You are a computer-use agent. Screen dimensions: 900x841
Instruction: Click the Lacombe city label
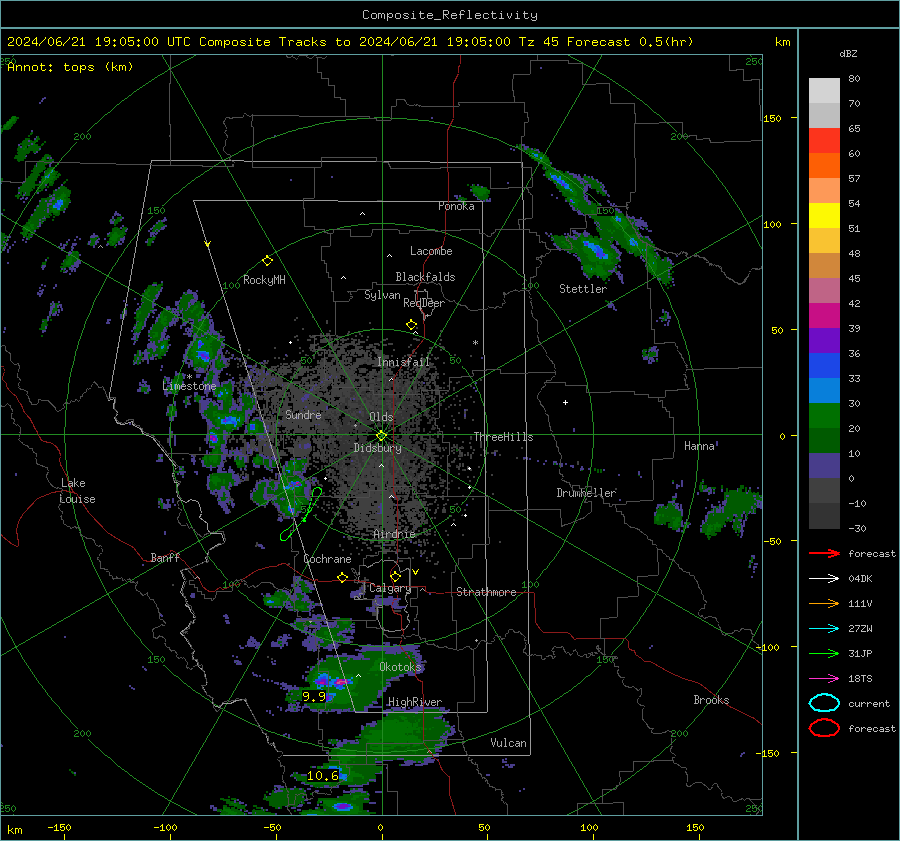coord(431,251)
